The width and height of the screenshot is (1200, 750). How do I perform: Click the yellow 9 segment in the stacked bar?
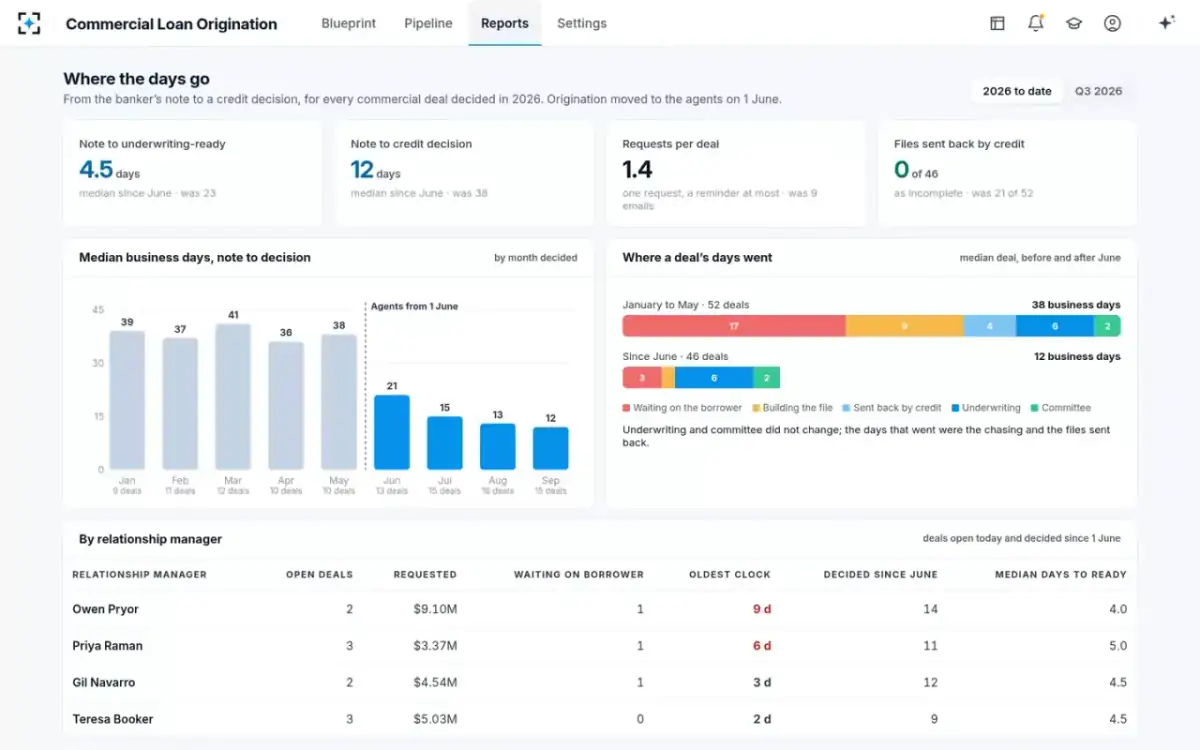coord(905,326)
